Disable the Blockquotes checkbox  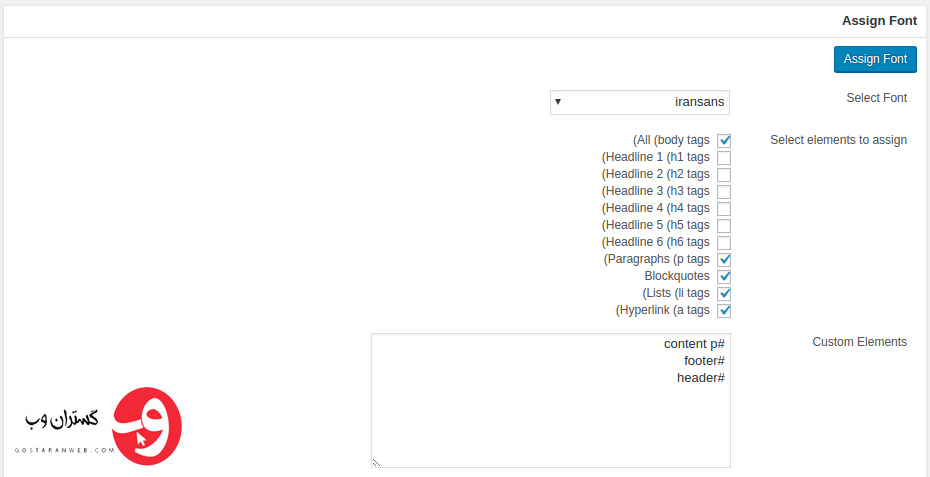tap(724, 276)
